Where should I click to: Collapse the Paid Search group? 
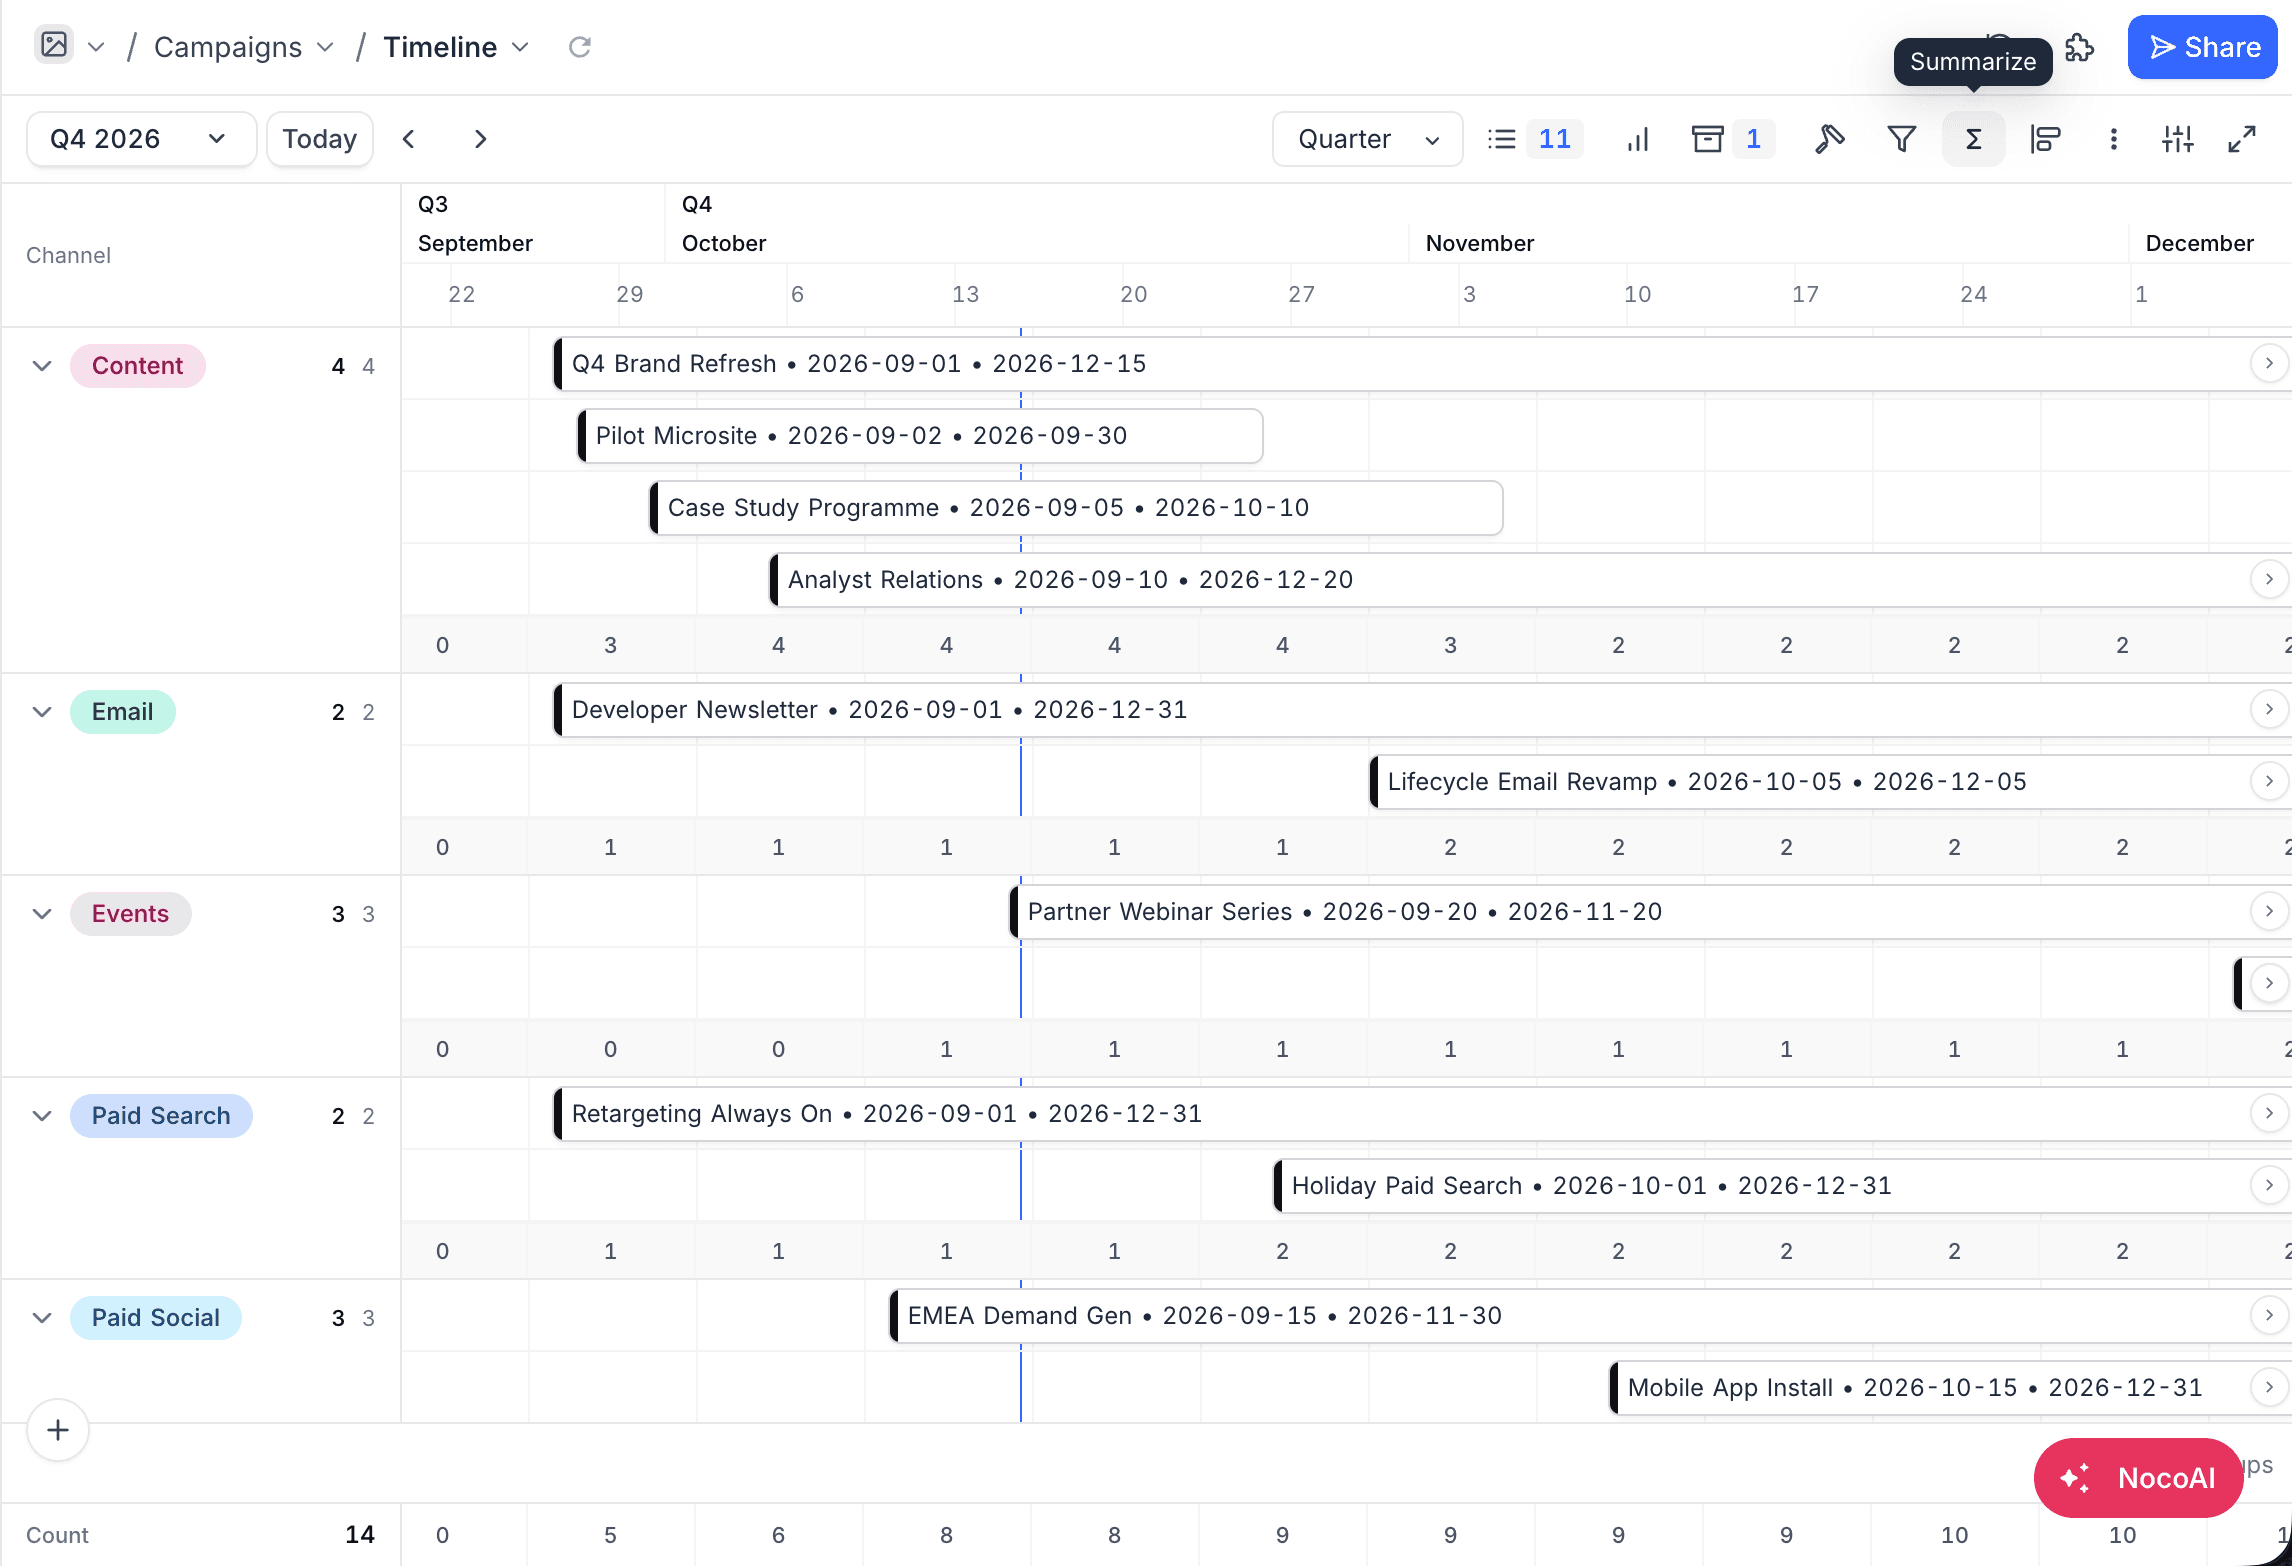pyautogui.click(x=42, y=1116)
